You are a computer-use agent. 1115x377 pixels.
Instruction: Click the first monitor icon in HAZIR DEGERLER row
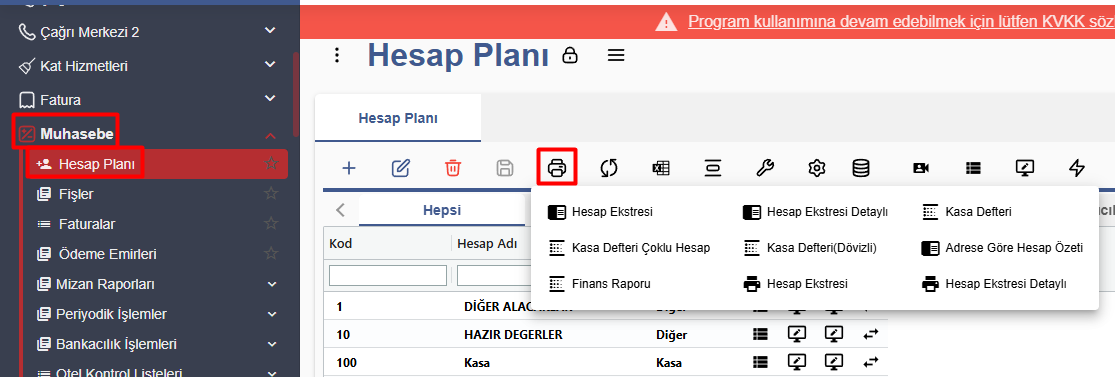pos(797,334)
